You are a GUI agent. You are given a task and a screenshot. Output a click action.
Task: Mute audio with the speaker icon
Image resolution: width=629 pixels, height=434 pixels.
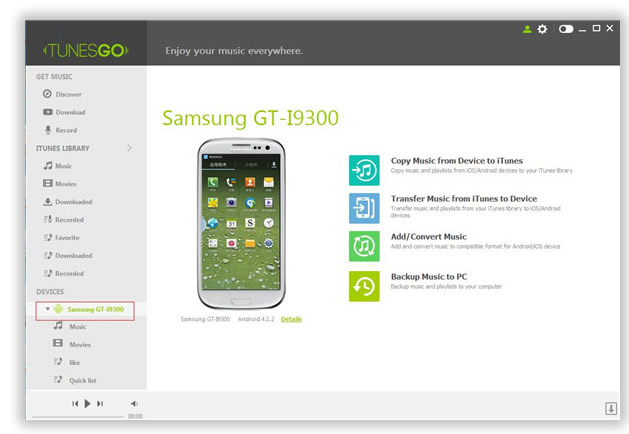[x=134, y=403]
